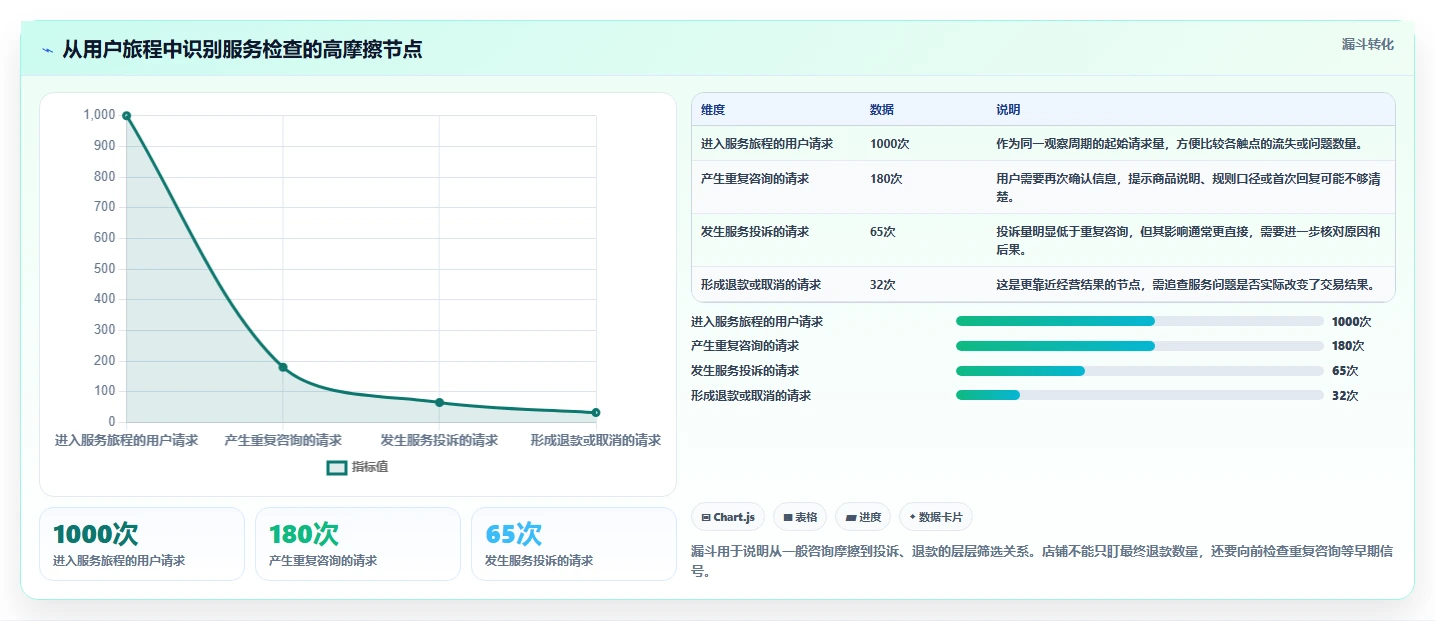Click the x-axis label 产生重复咨询的请求
Screen dimensions: 1435x621
pos(283,440)
